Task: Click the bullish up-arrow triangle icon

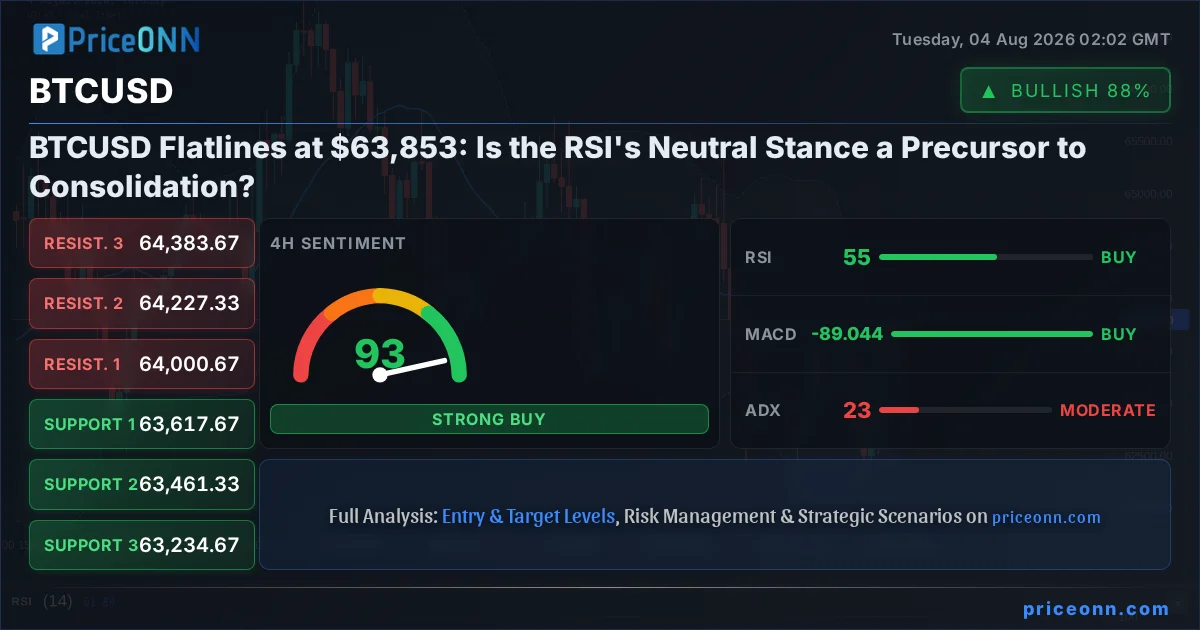Action: click(989, 91)
